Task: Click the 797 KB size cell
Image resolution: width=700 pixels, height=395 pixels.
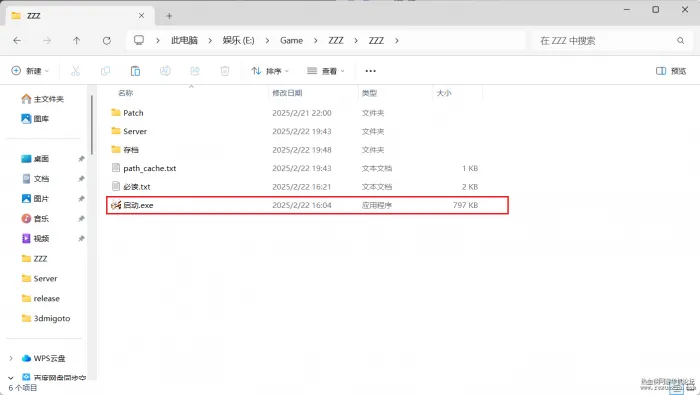Action: pos(465,205)
